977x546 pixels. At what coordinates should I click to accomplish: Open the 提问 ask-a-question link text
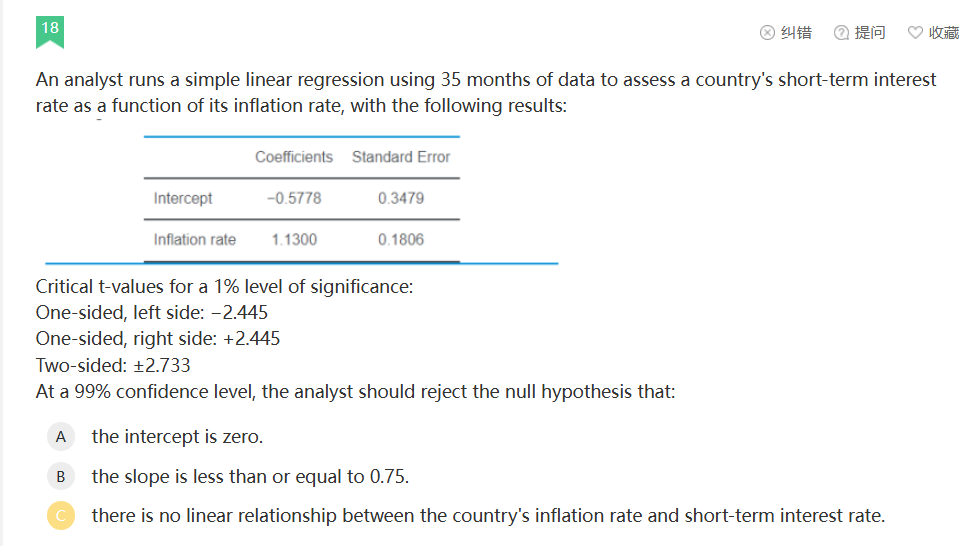[870, 33]
